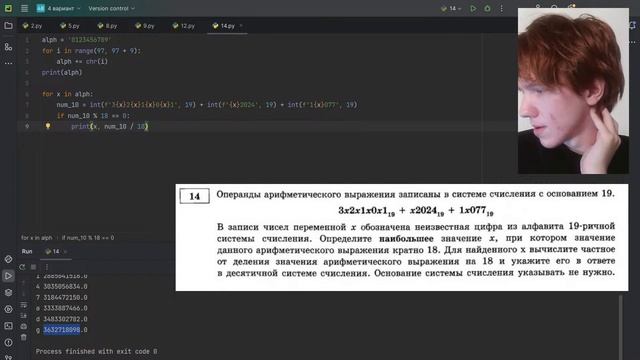Screen dimensions: 640x360
Task: Click the yellow lightbulb quick-fix icon
Action: pos(48,126)
